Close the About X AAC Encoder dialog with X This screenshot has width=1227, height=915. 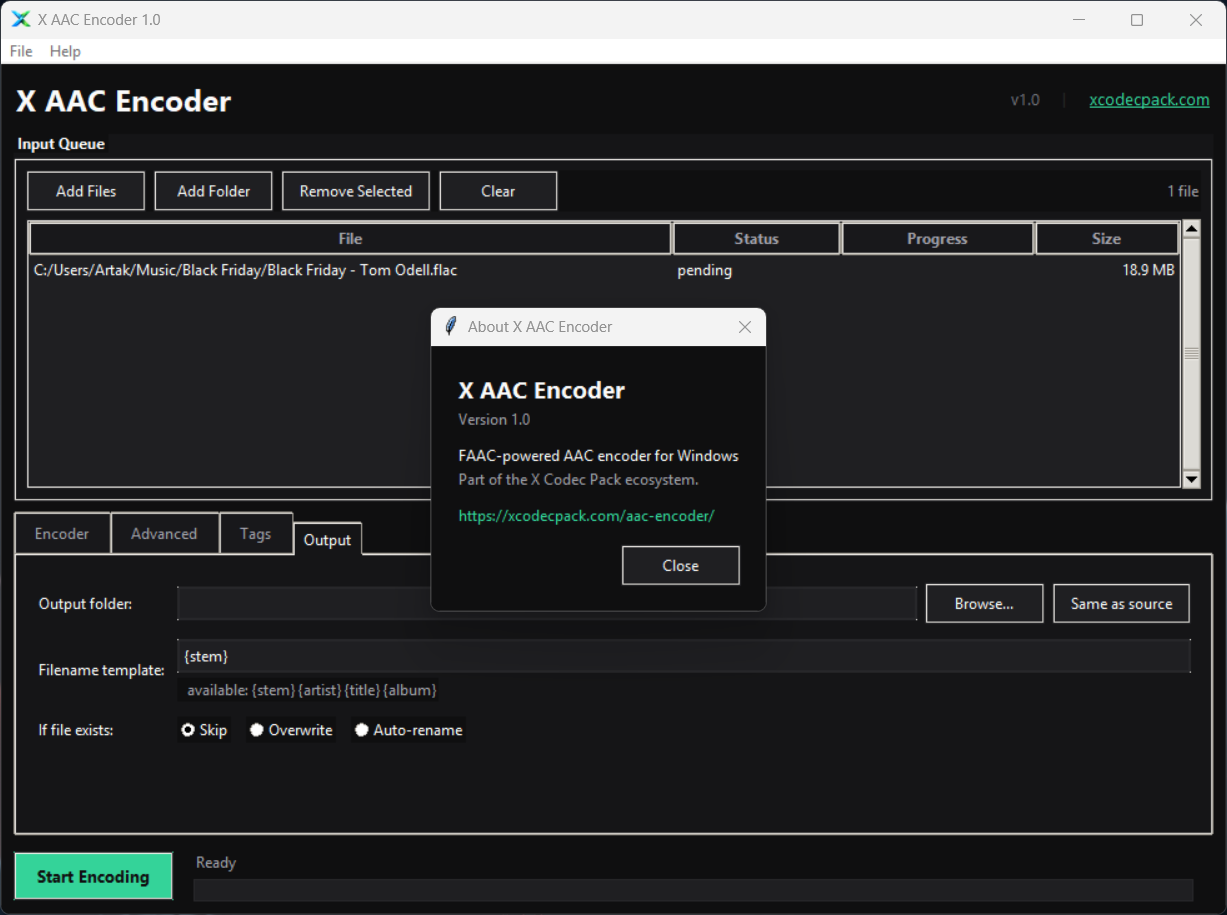pyautogui.click(x=744, y=327)
